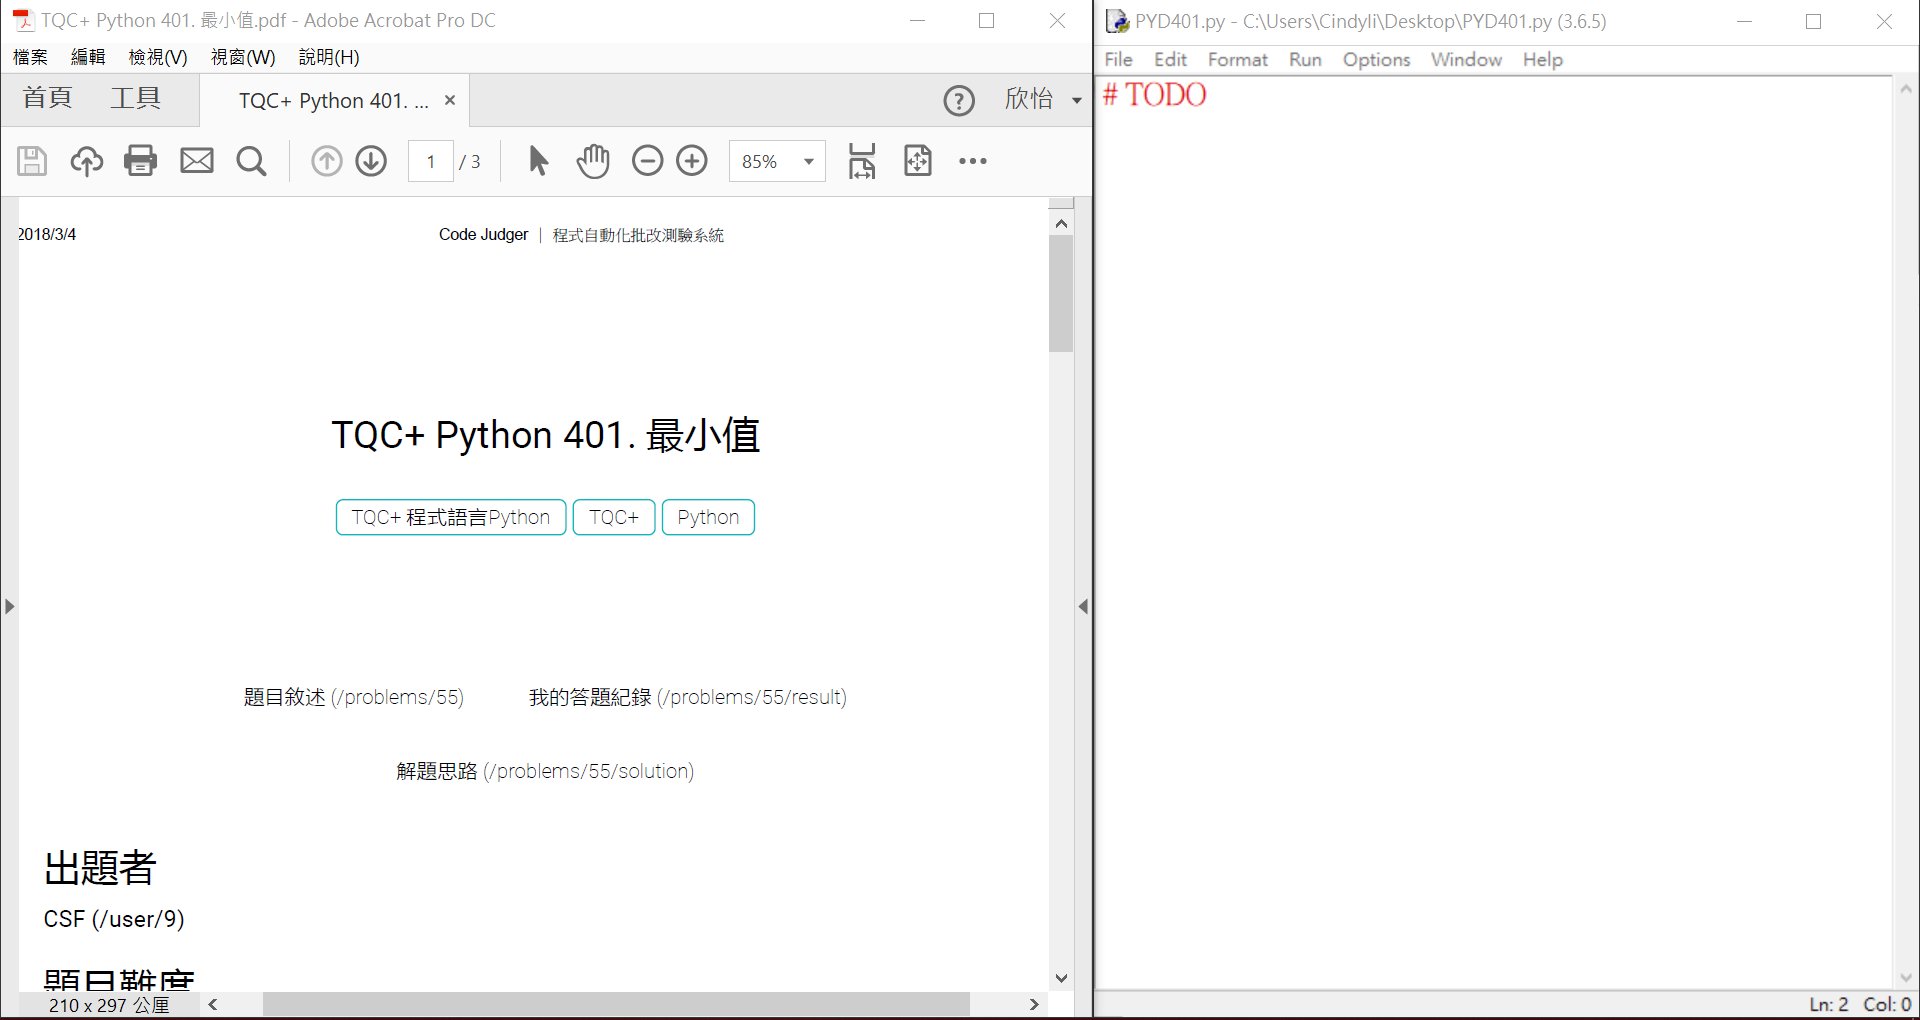Click the TQC+ tag button
This screenshot has width=1920, height=1020.
pyautogui.click(x=614, y=517)
